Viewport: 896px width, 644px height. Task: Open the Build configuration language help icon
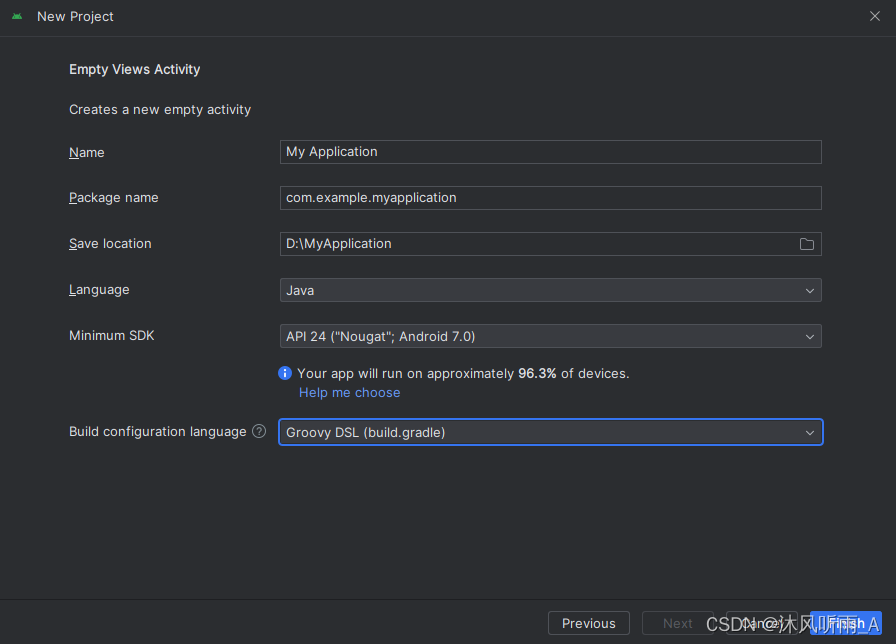click(x=259, y=431)
